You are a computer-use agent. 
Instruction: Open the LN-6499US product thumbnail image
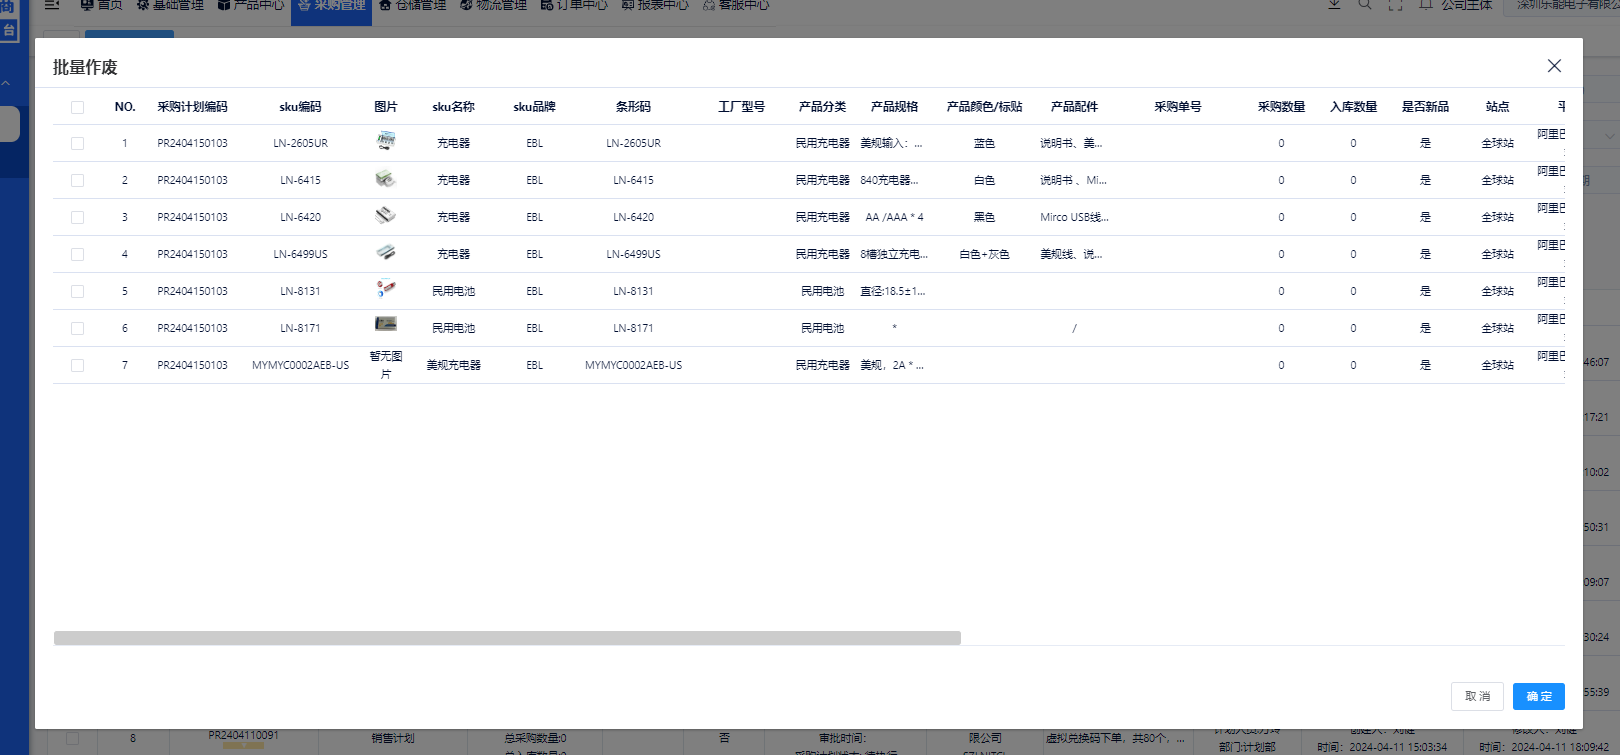tap(386, 252)
